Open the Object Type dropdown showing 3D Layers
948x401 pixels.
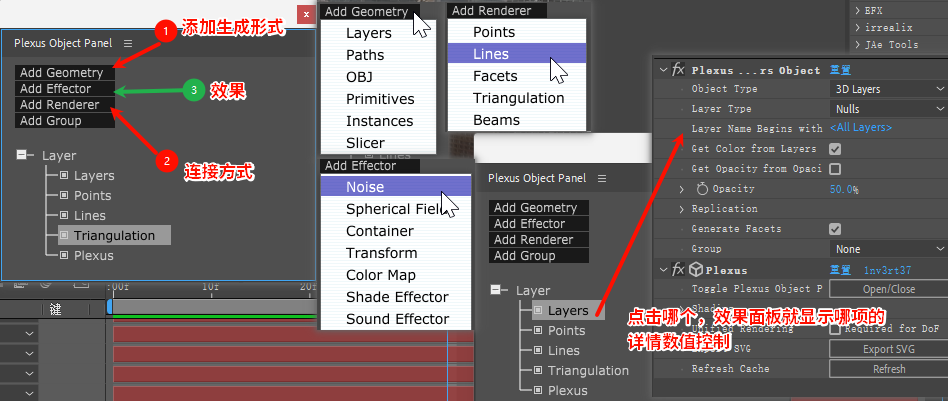pyautogui.click(x=888, y=89)
